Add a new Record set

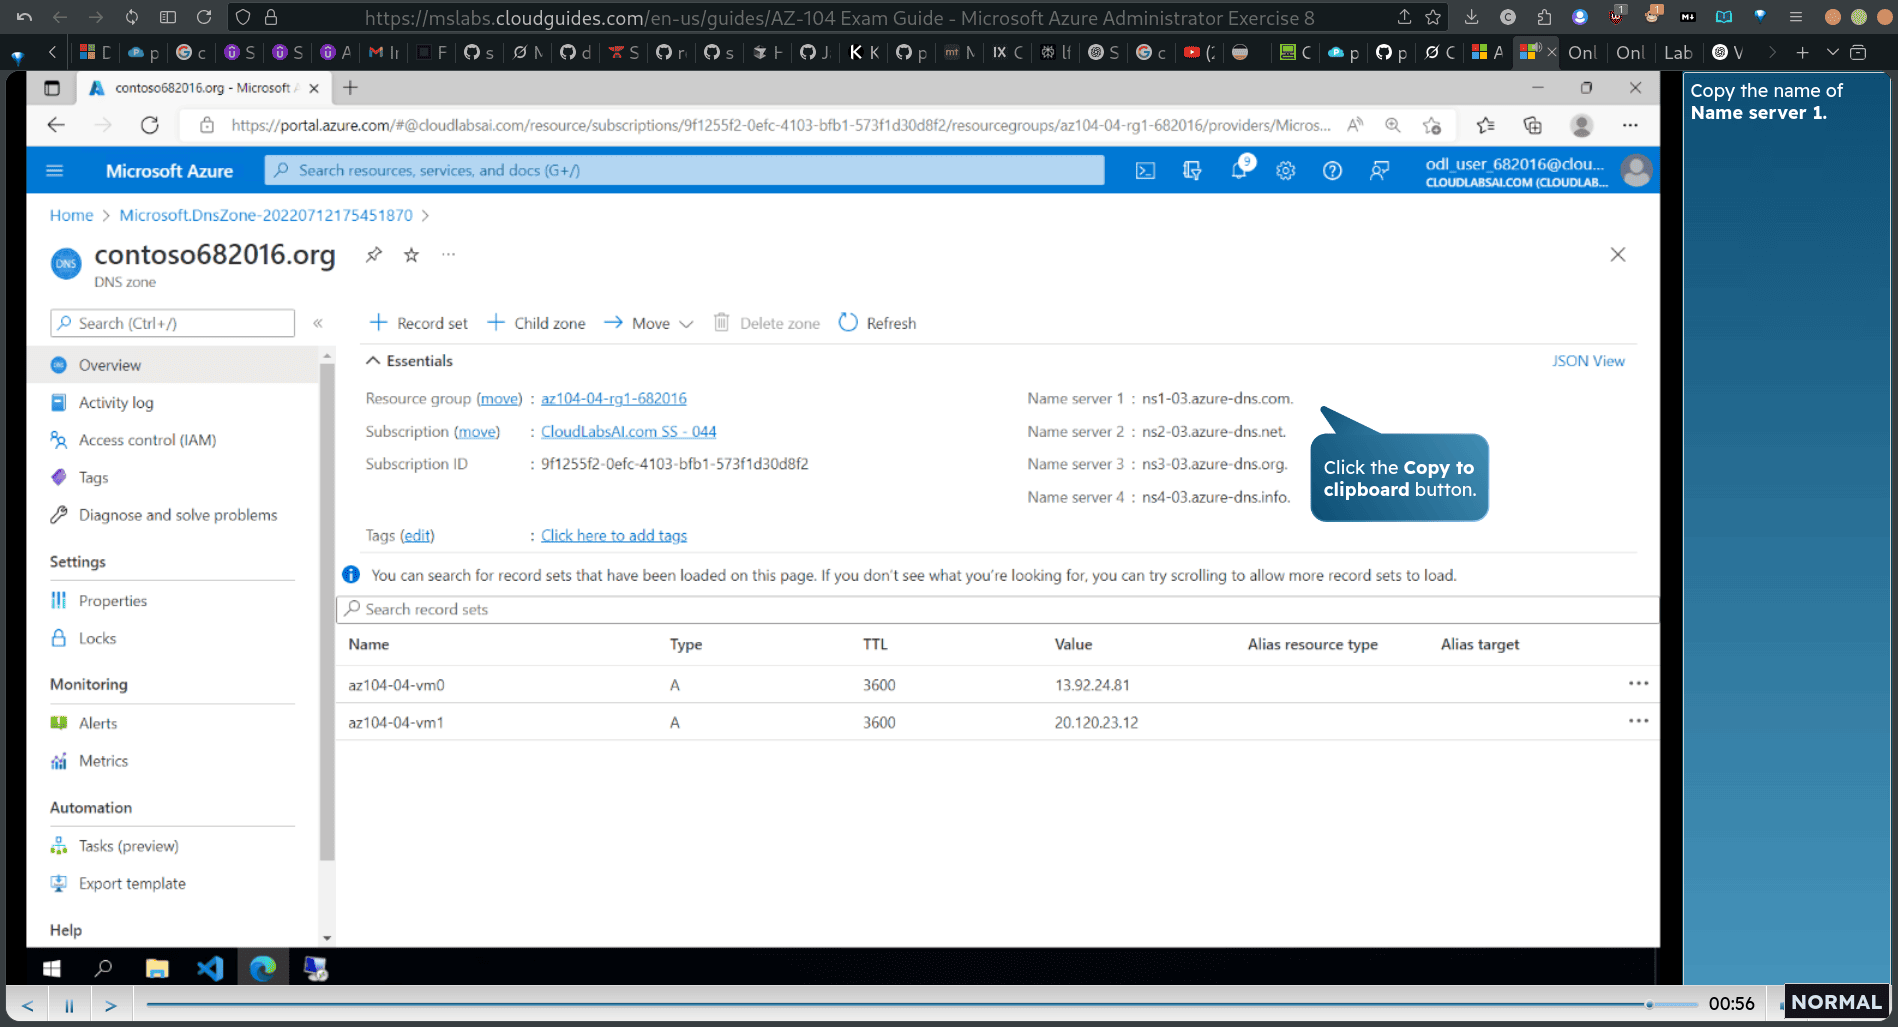[418, 323]
